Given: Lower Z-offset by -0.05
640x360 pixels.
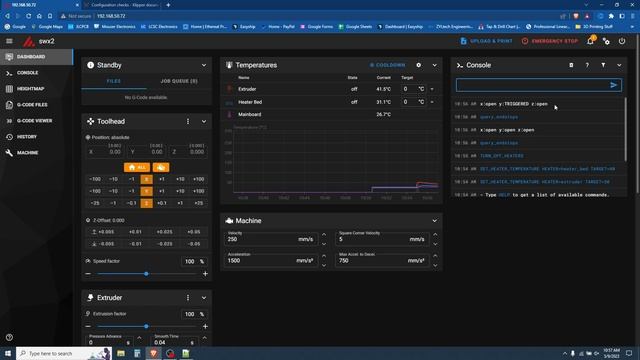Looking at the screenshot, I should pos(193,244).
